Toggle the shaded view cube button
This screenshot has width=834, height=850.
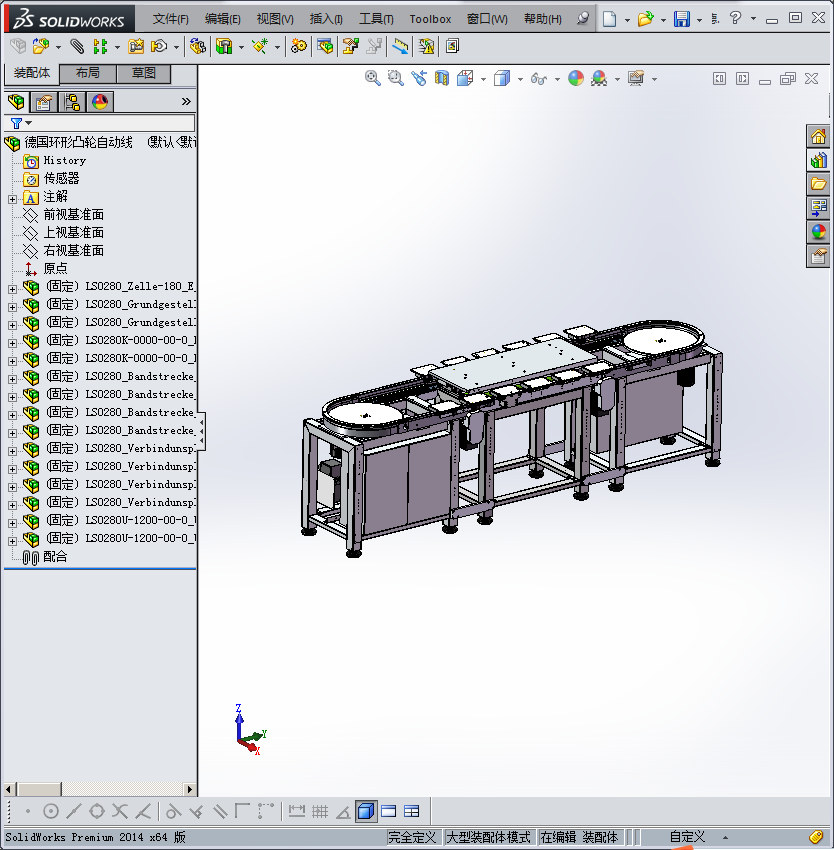[x=365, y=811]
